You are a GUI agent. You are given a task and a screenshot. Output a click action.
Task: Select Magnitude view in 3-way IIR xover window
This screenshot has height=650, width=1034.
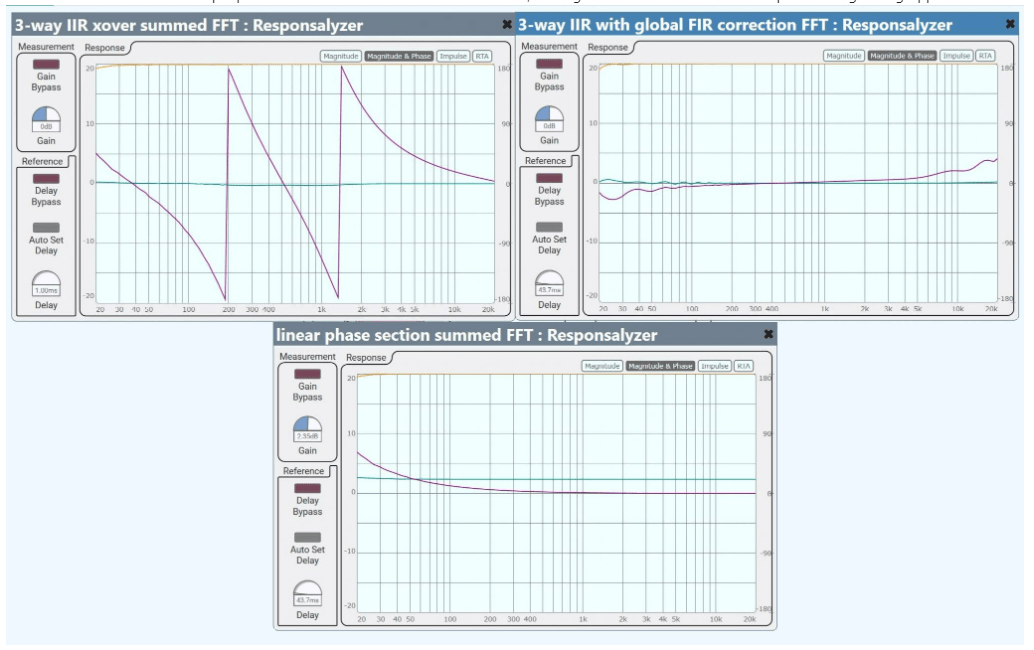click(x=341, y=56)
